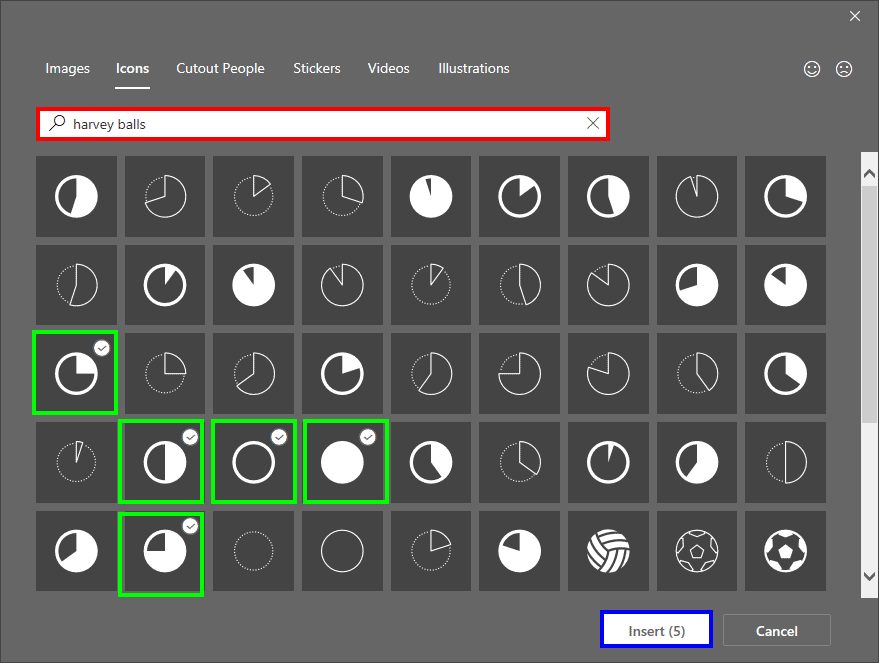Deselect the selected empty circle icon

(x=253, y=461)
